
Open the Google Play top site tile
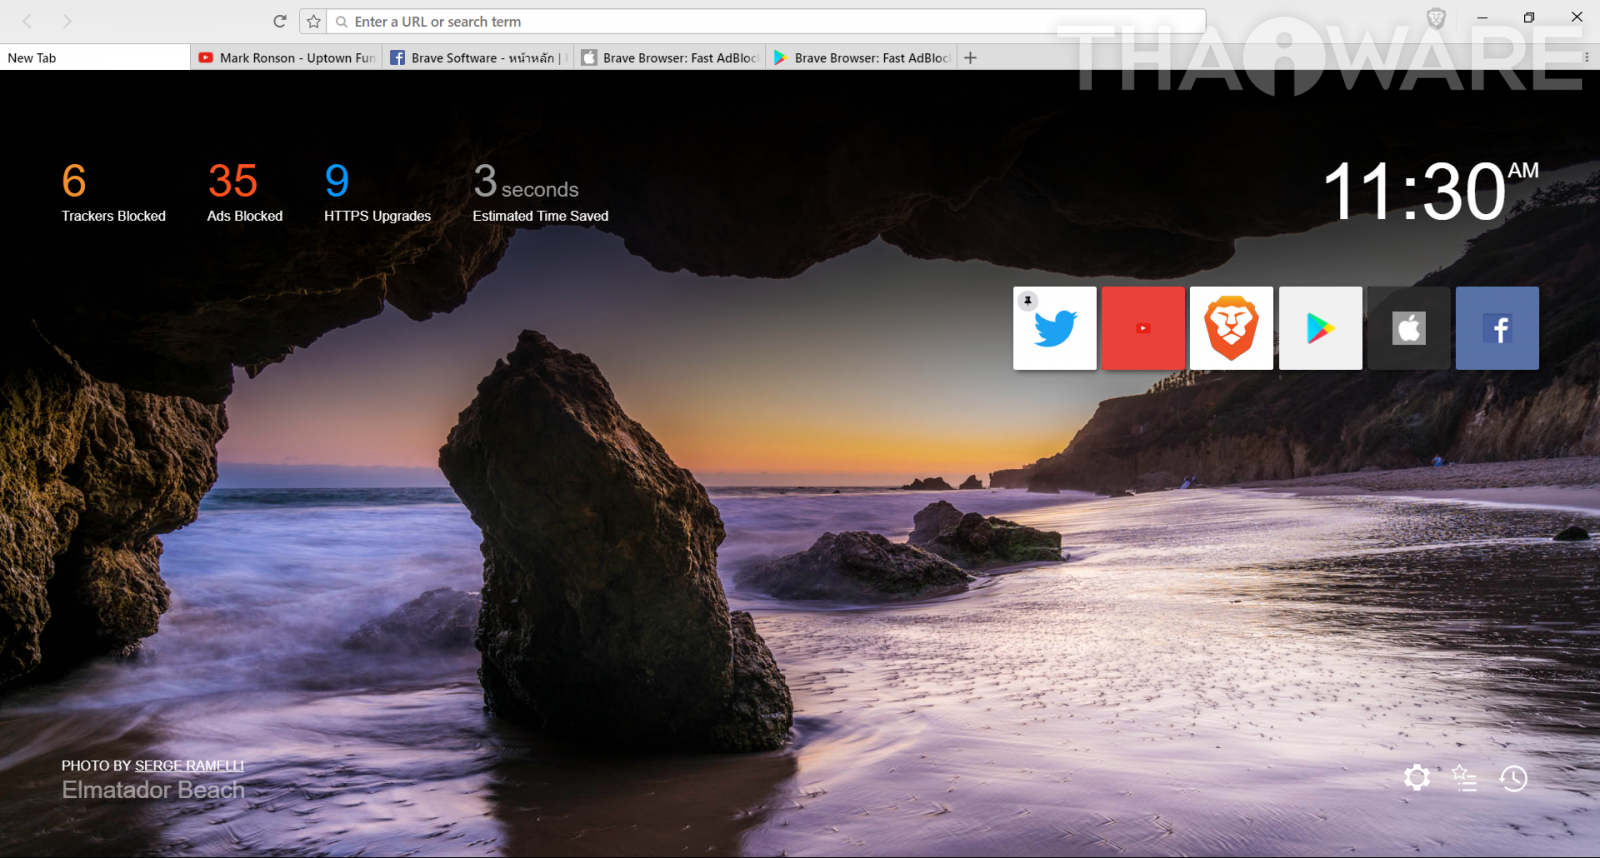[x=1320, y=328]
